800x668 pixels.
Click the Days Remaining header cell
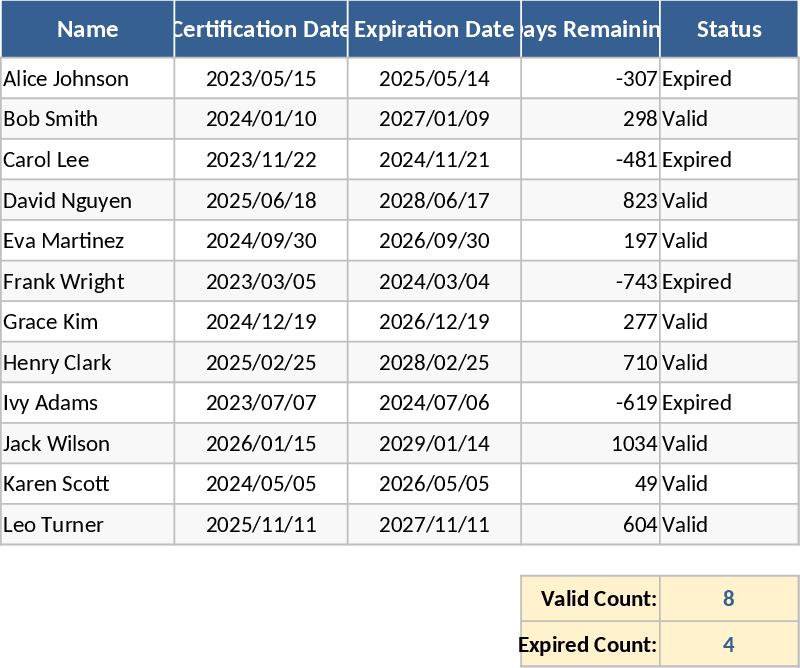[590, 29]
